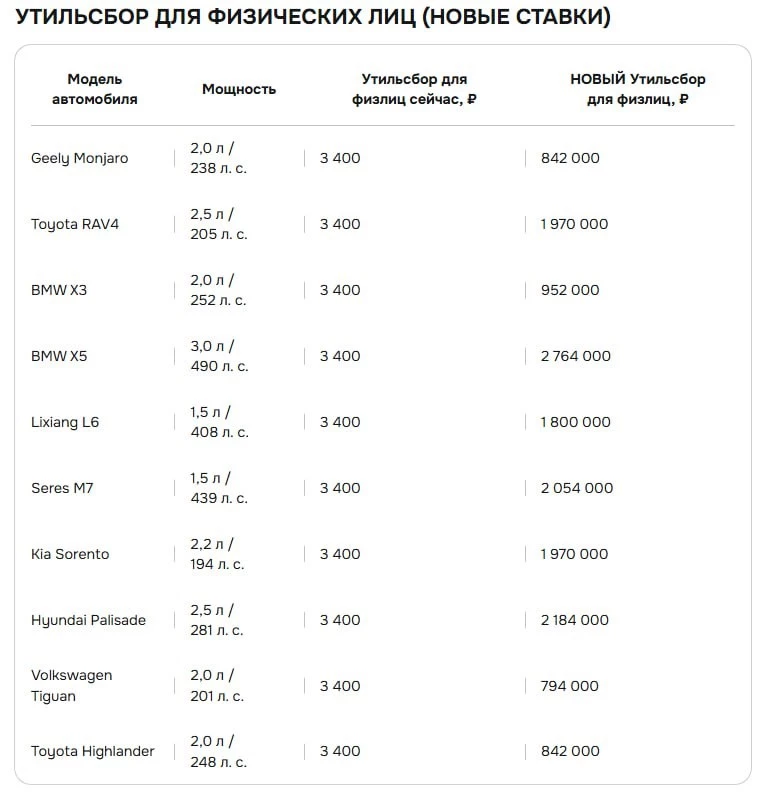The height and width of the screenshot is (800, 768).
Task: Click the Geely Monjaro model name
Action: (x=80, y=158)
